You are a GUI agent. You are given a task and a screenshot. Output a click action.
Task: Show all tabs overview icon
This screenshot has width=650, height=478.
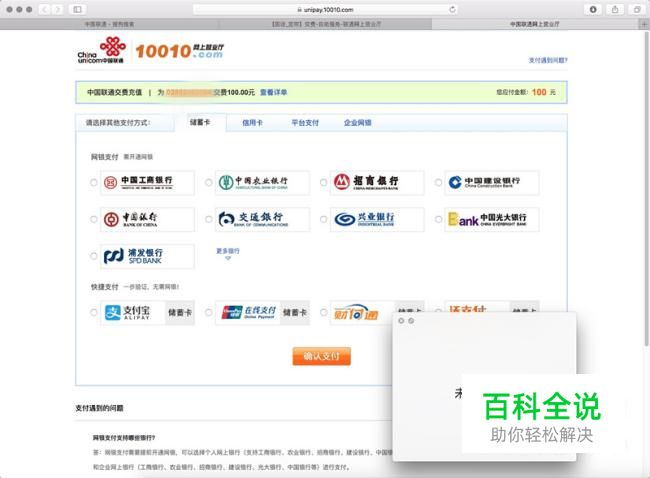[x=637, y=9]
